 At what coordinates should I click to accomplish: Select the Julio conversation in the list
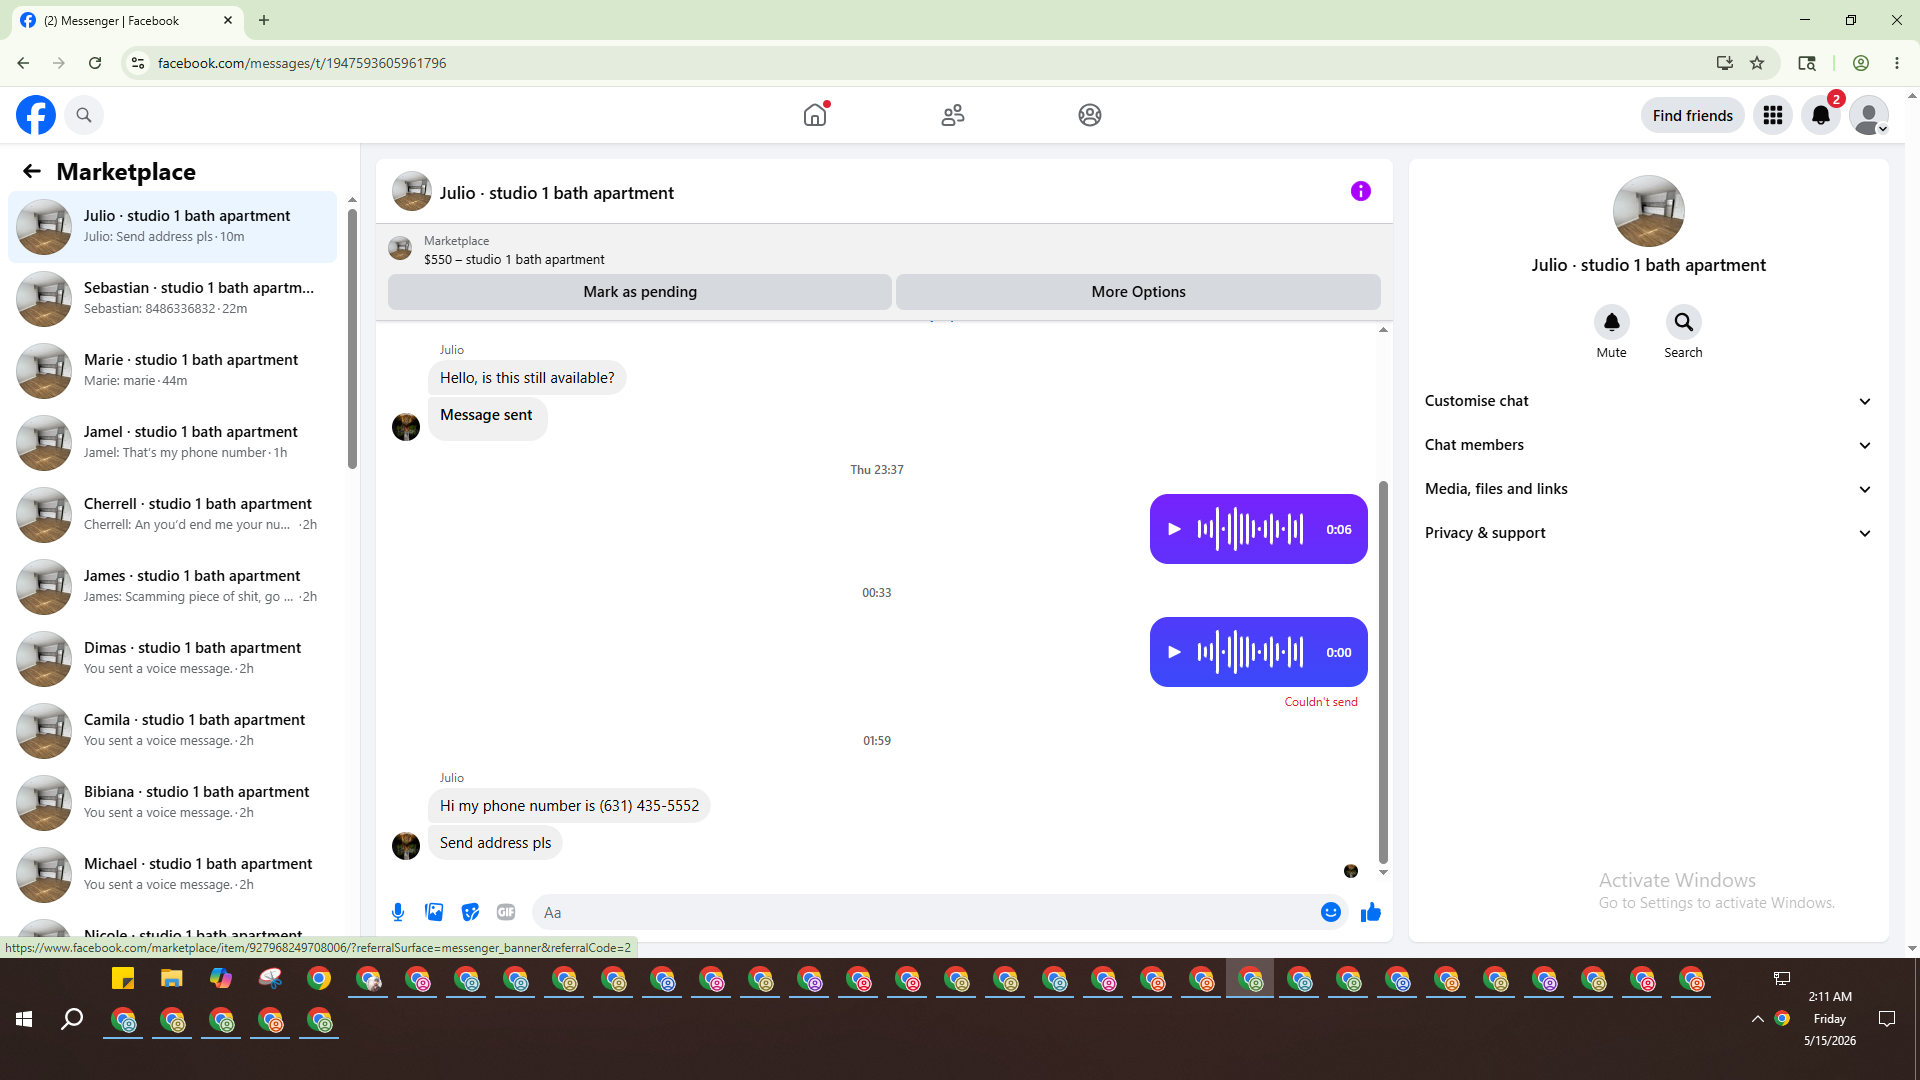coord(172,226)
